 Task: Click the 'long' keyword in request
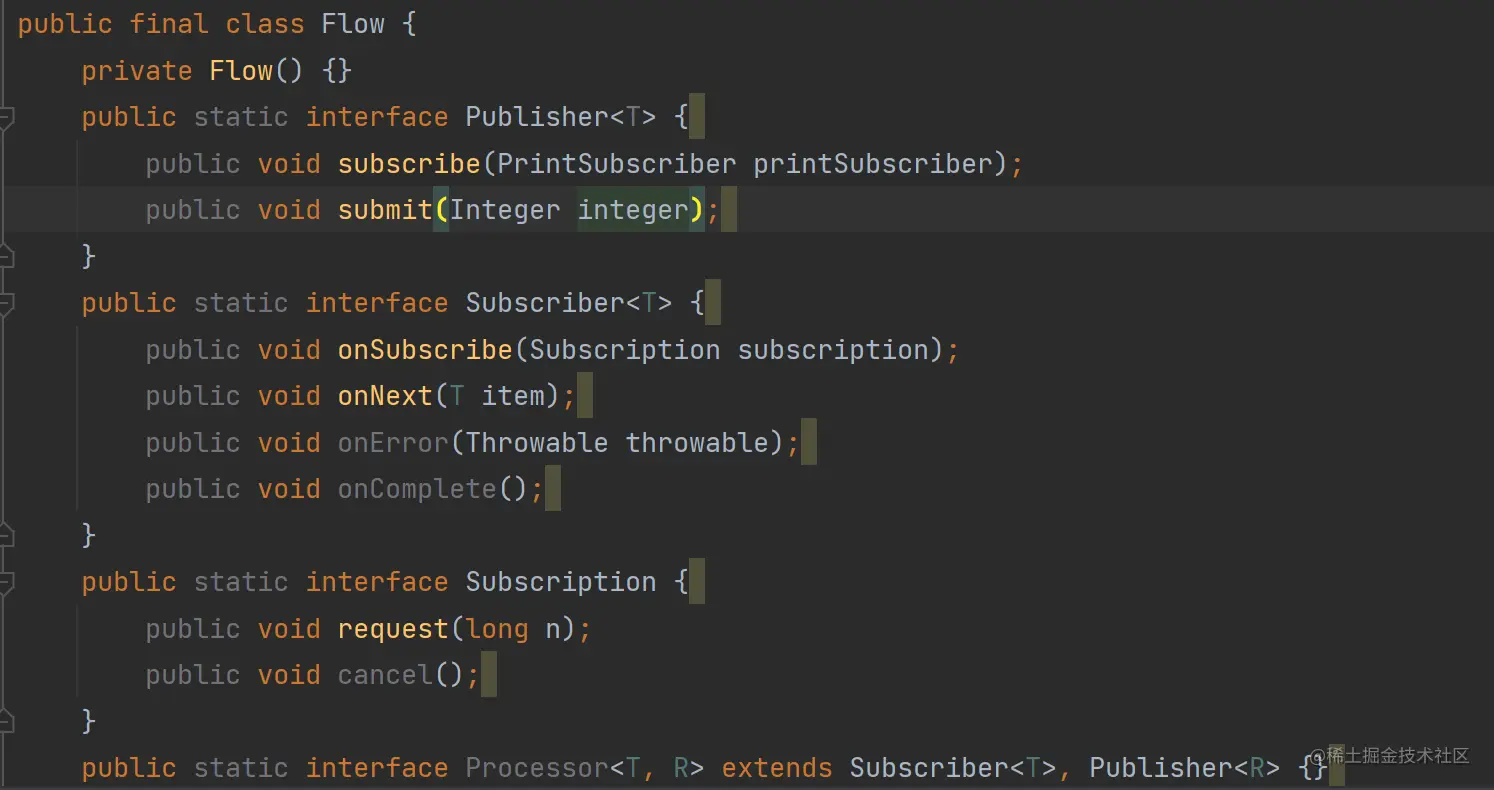click(497, 629)
